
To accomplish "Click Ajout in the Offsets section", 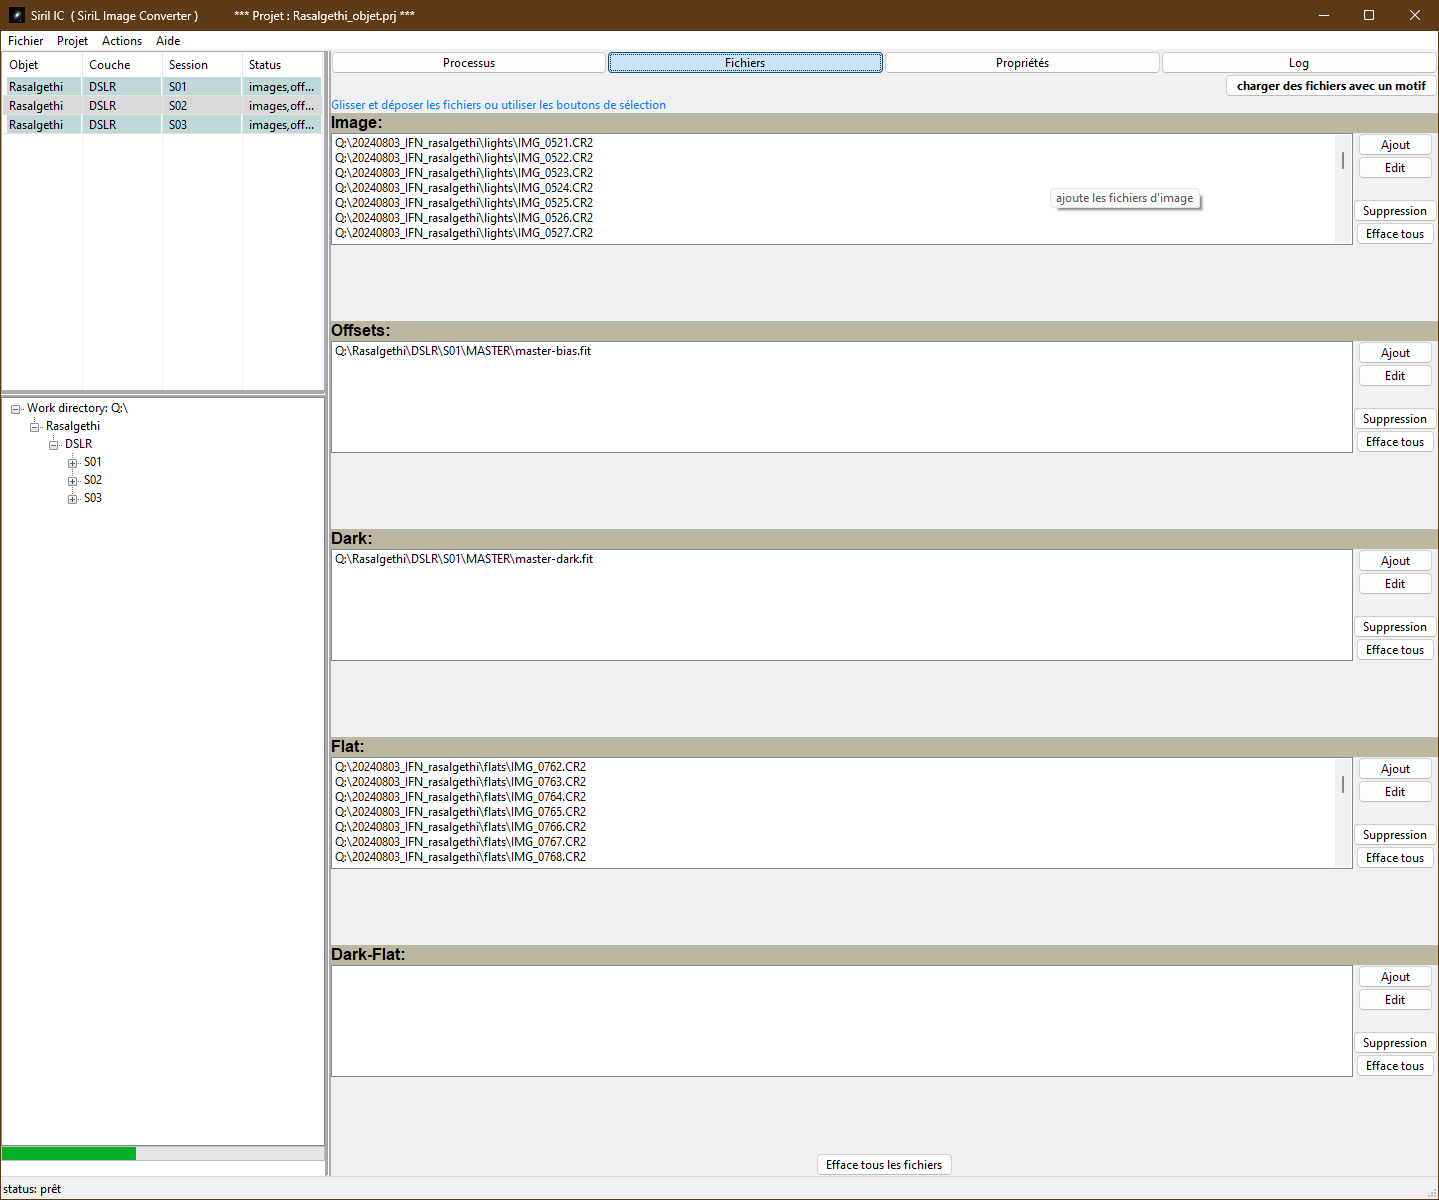I will 1395,353.
